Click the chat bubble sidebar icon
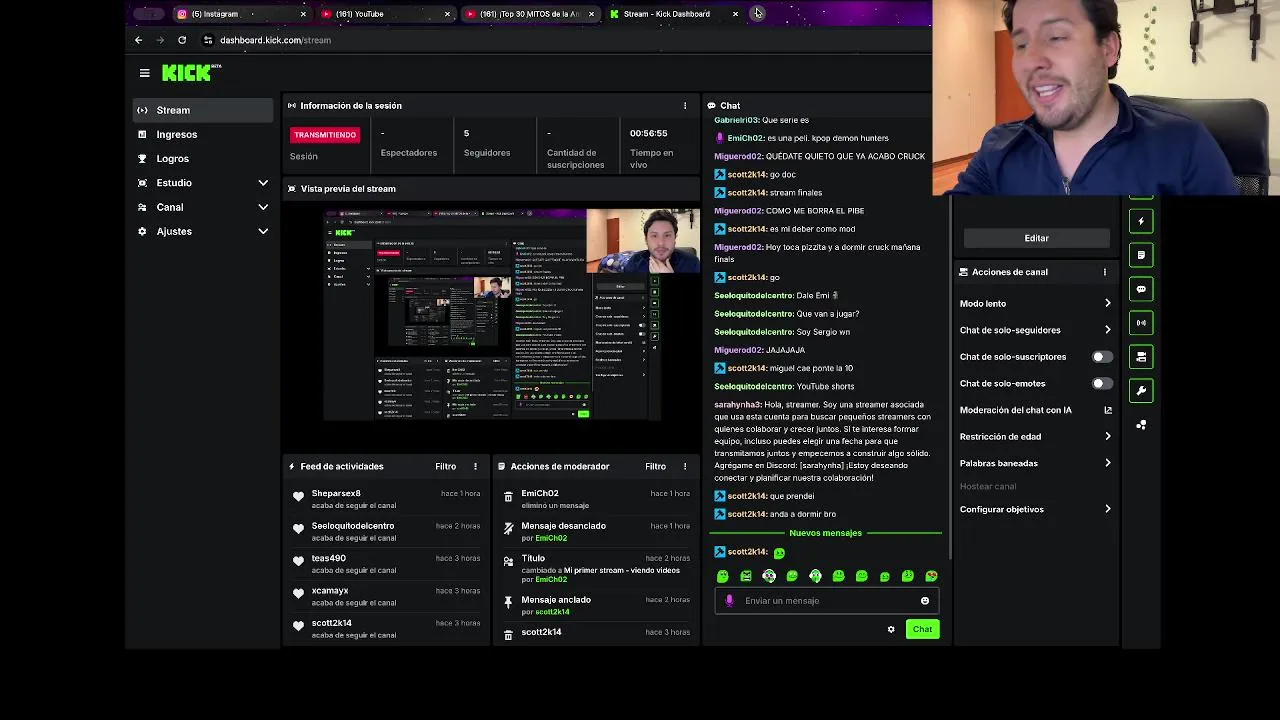This screenshot has width=1280, height=720. 1141,289
